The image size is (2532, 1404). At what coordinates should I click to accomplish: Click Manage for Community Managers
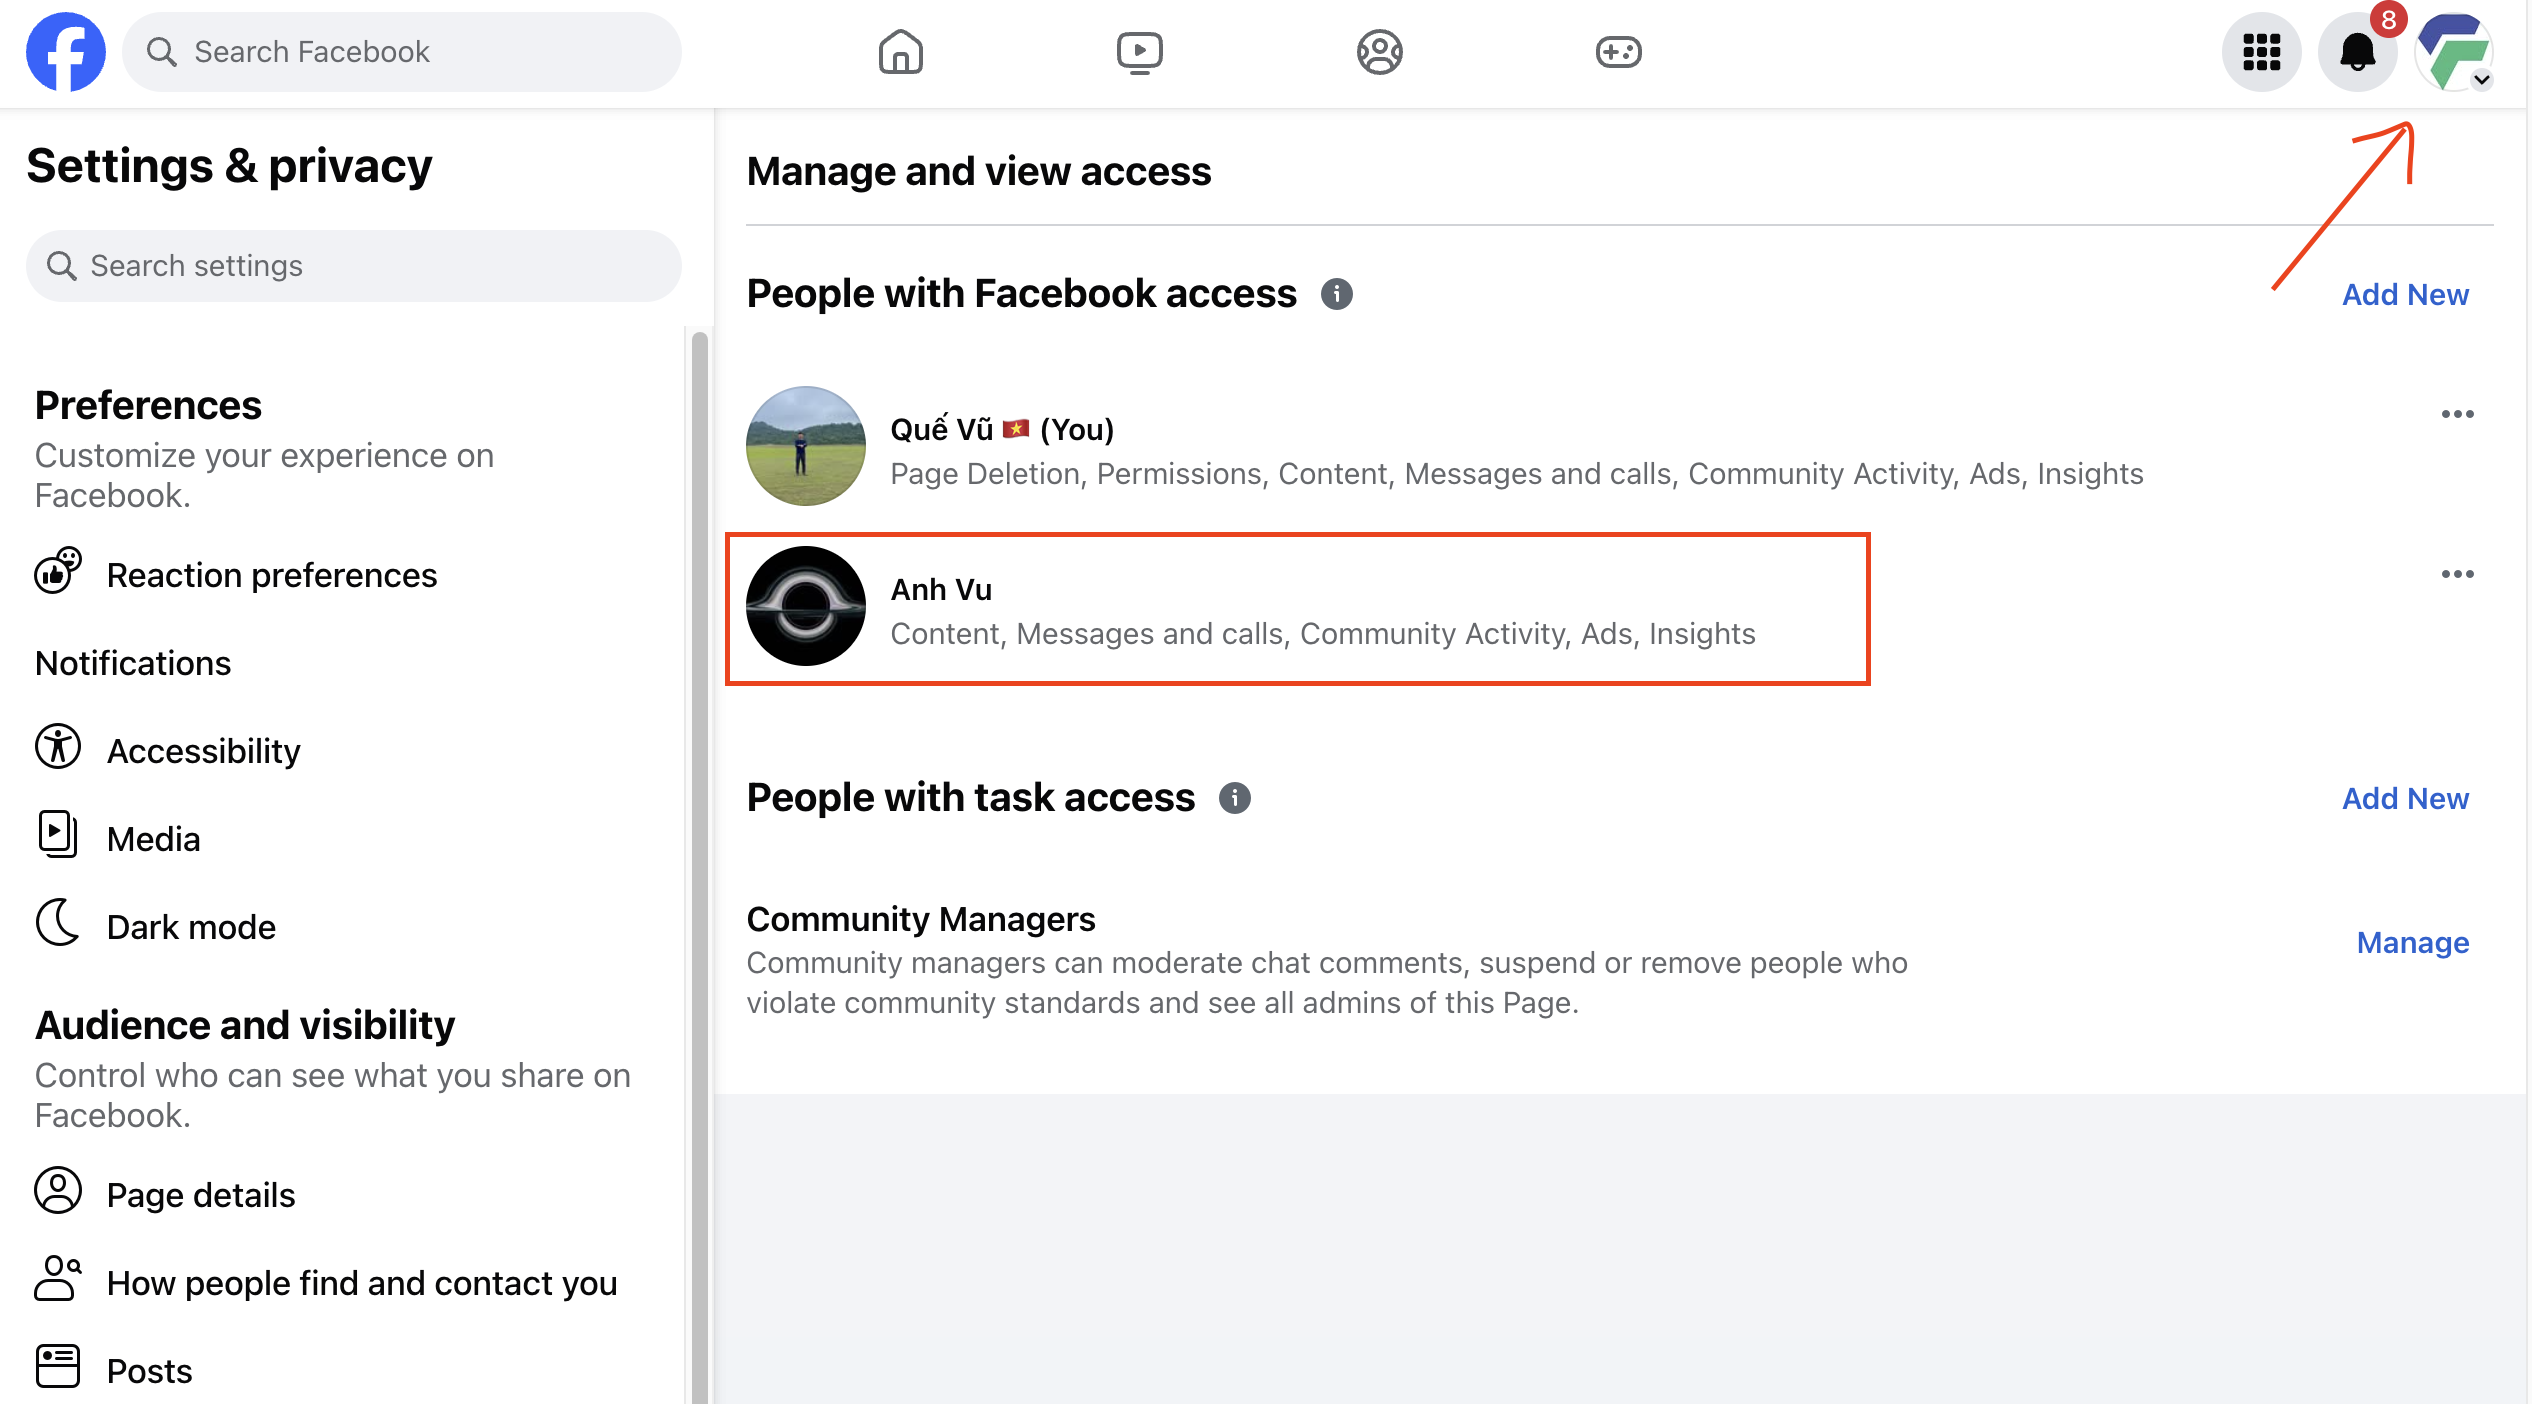2412,942
